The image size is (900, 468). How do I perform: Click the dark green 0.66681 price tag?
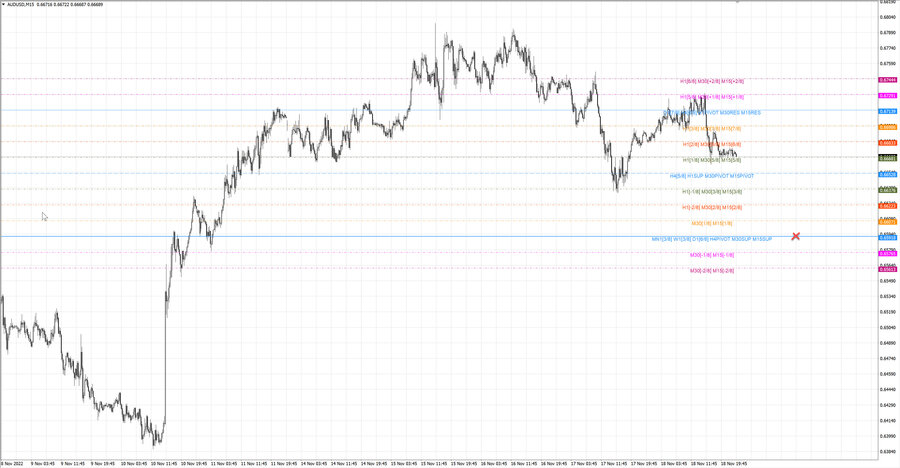click(x=888, y=158)
